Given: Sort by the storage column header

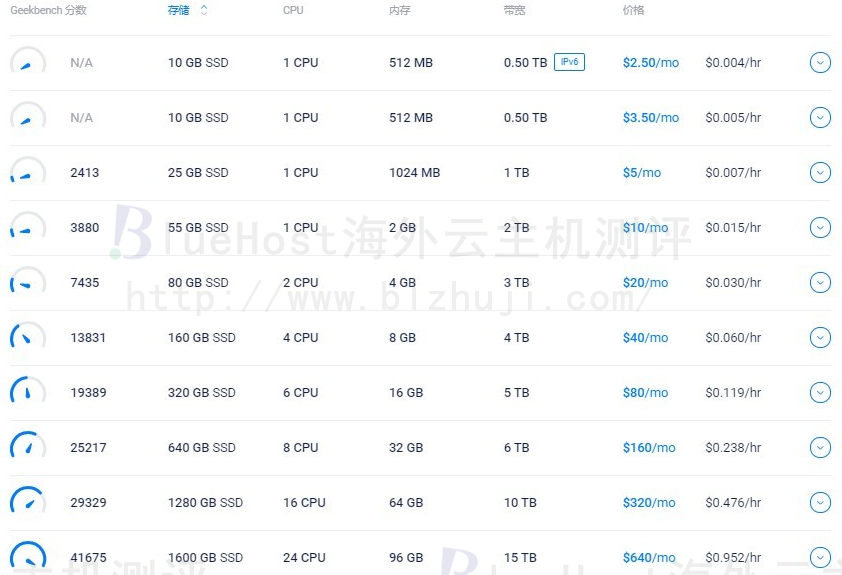Looking at the screenshot, I should [x=178, y=10].
